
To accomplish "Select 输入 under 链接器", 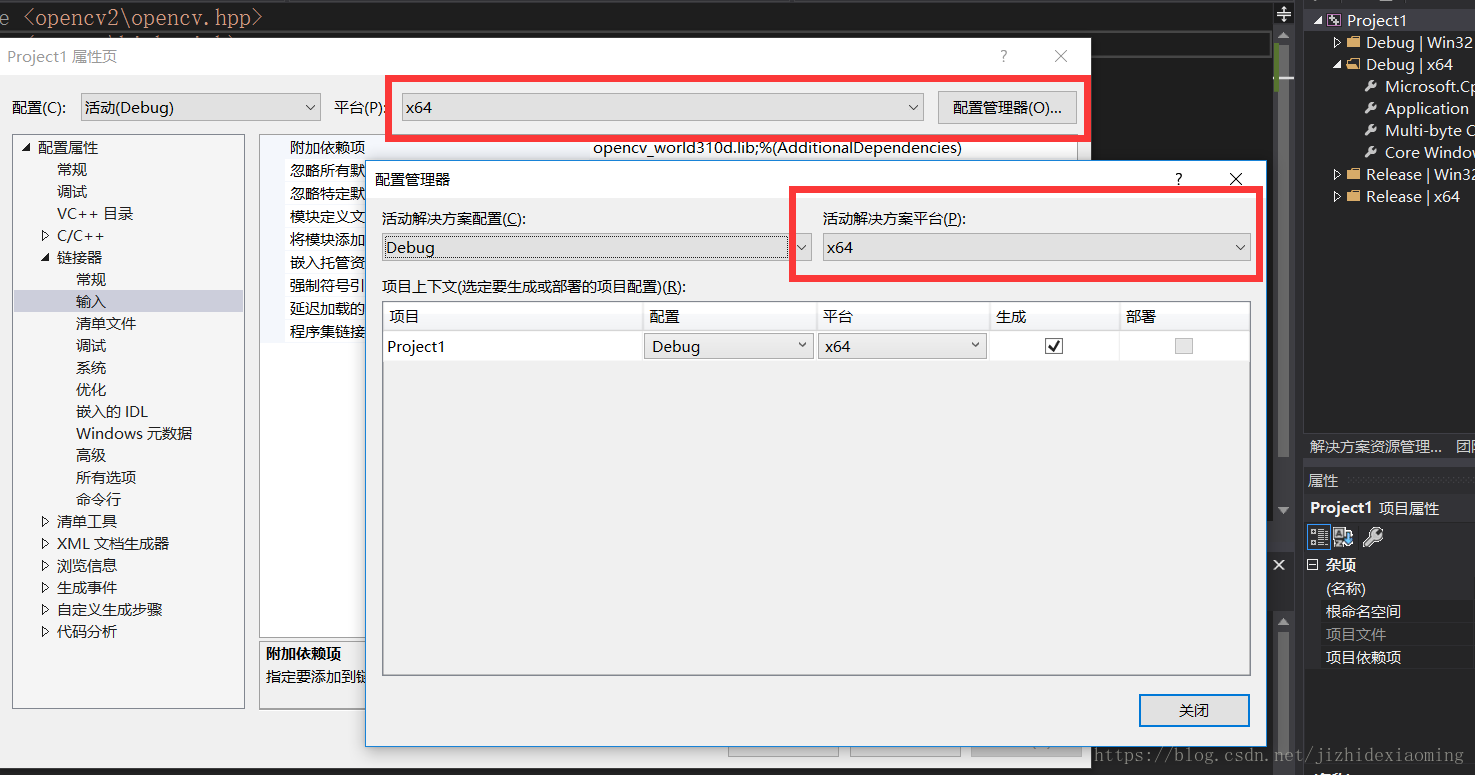I will click(91, 302).
